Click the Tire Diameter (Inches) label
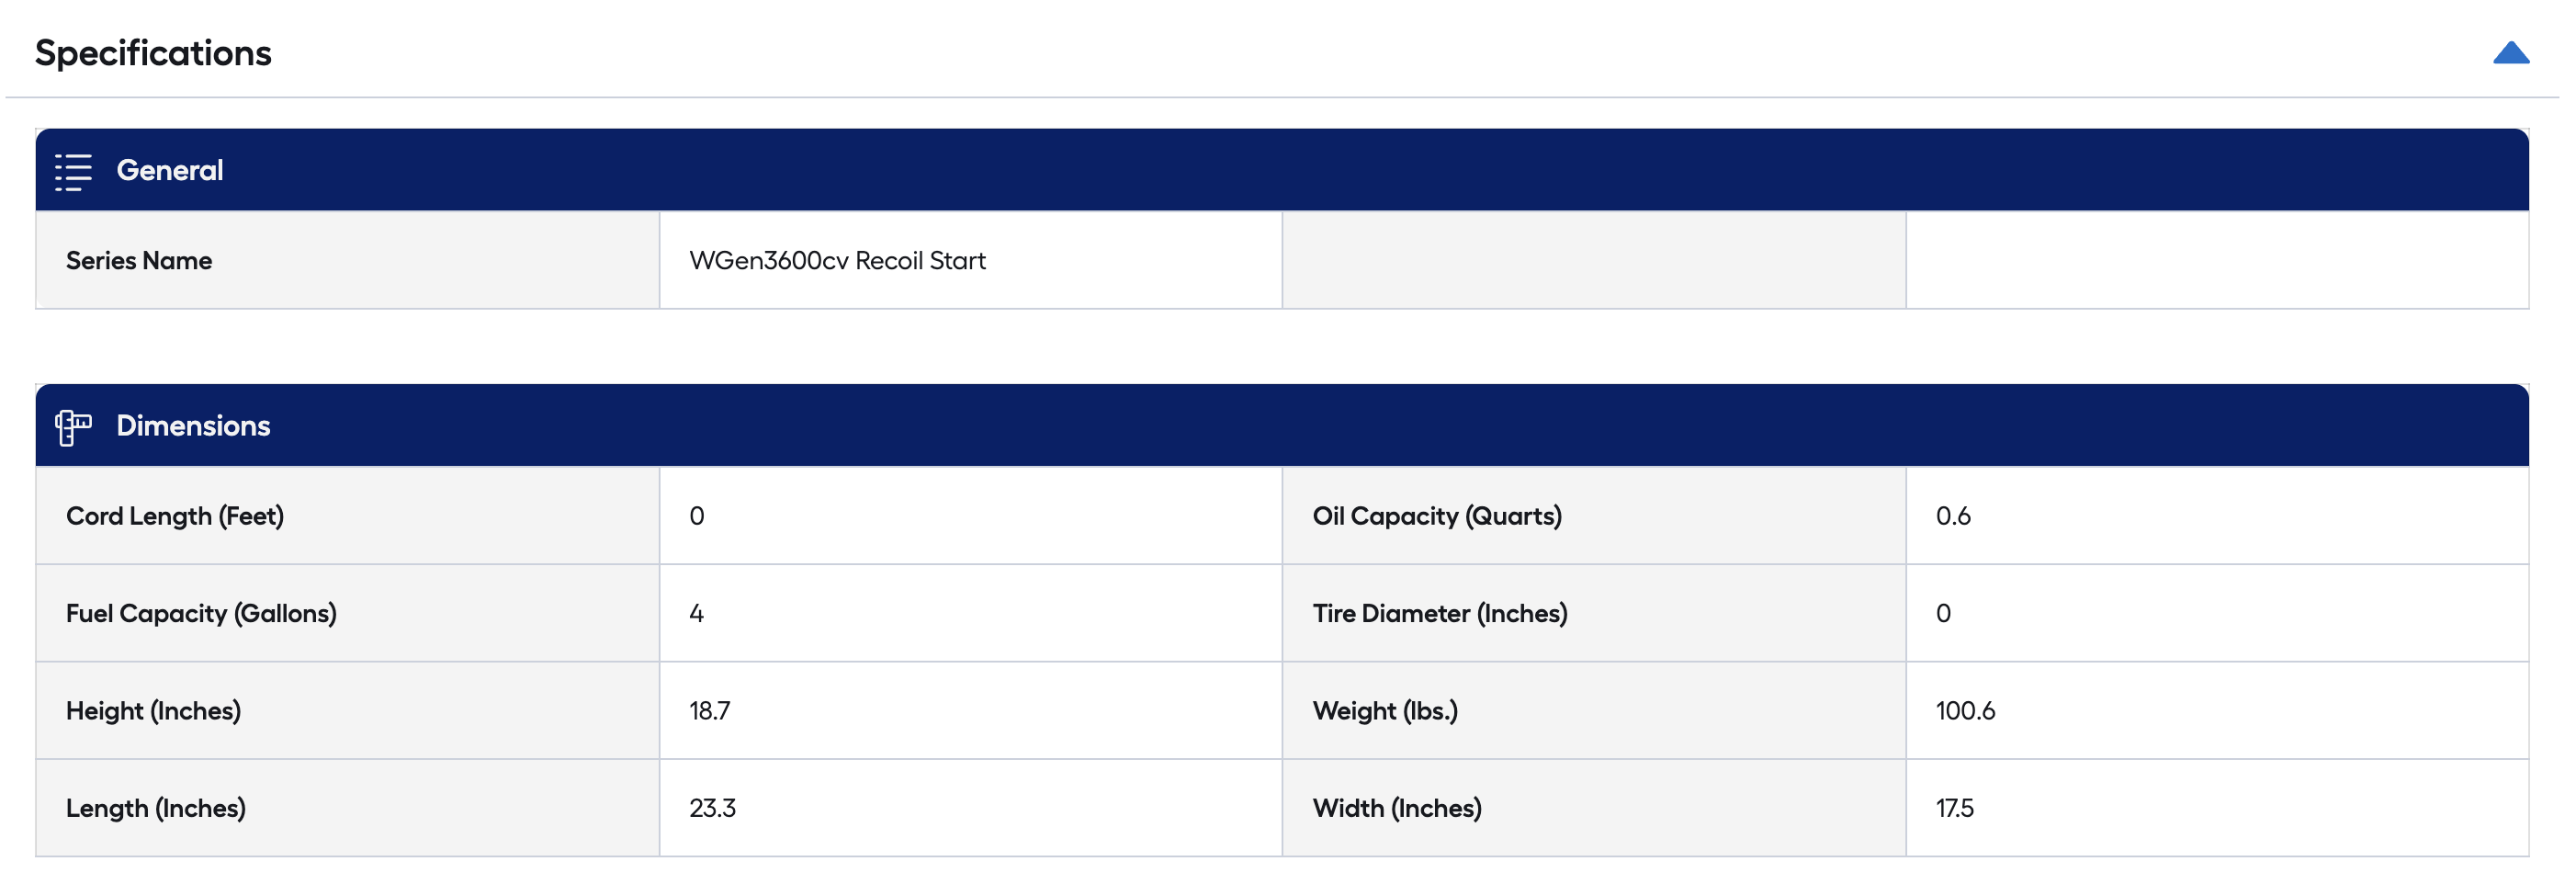 (x=1439, y=613)
